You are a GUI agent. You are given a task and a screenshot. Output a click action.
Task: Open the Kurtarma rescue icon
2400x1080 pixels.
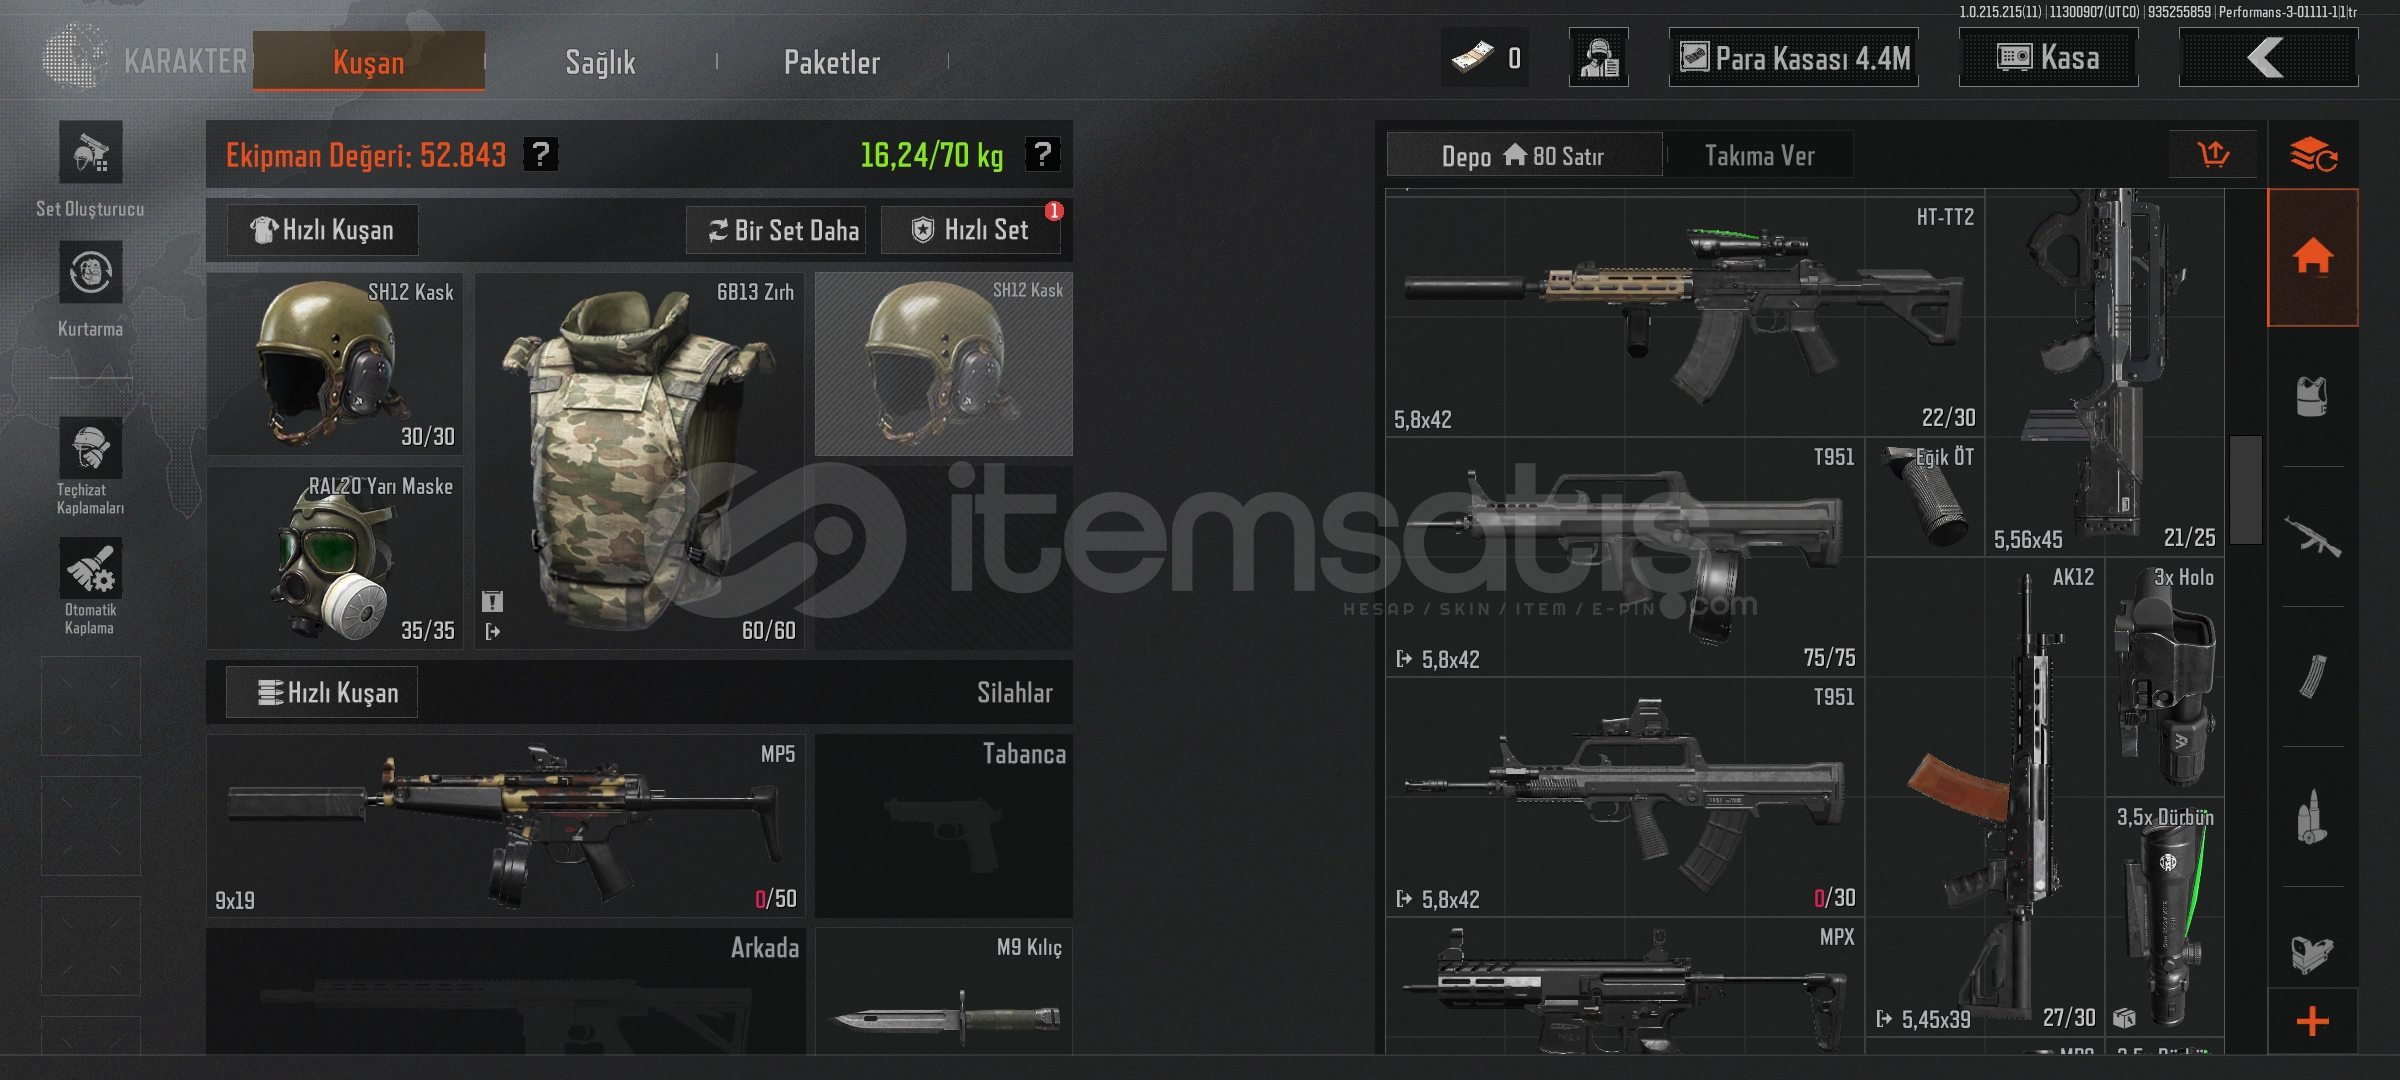point(91,272)
